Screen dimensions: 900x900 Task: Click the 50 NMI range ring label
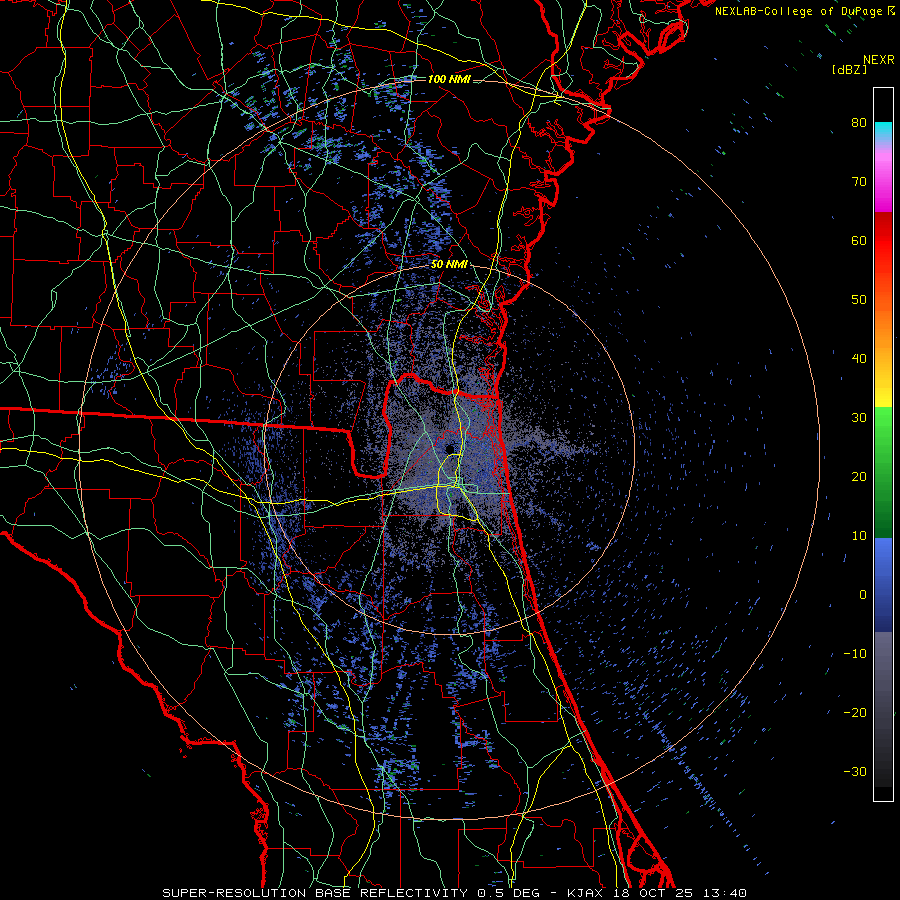pyautogui.click(x=449, y=265)
